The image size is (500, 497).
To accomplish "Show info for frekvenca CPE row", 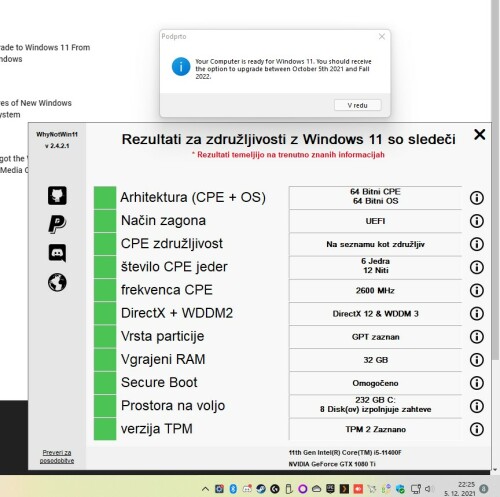I will [x=477, y=290].
